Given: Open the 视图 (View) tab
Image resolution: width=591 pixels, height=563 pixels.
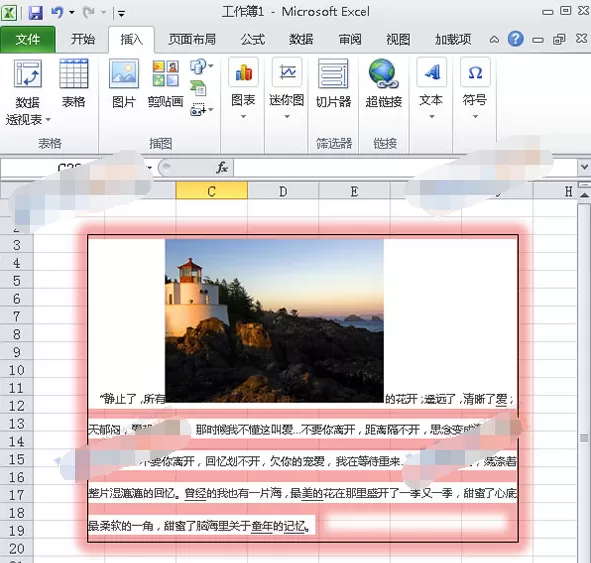Looking at the screenshot, I should point(398,39).
